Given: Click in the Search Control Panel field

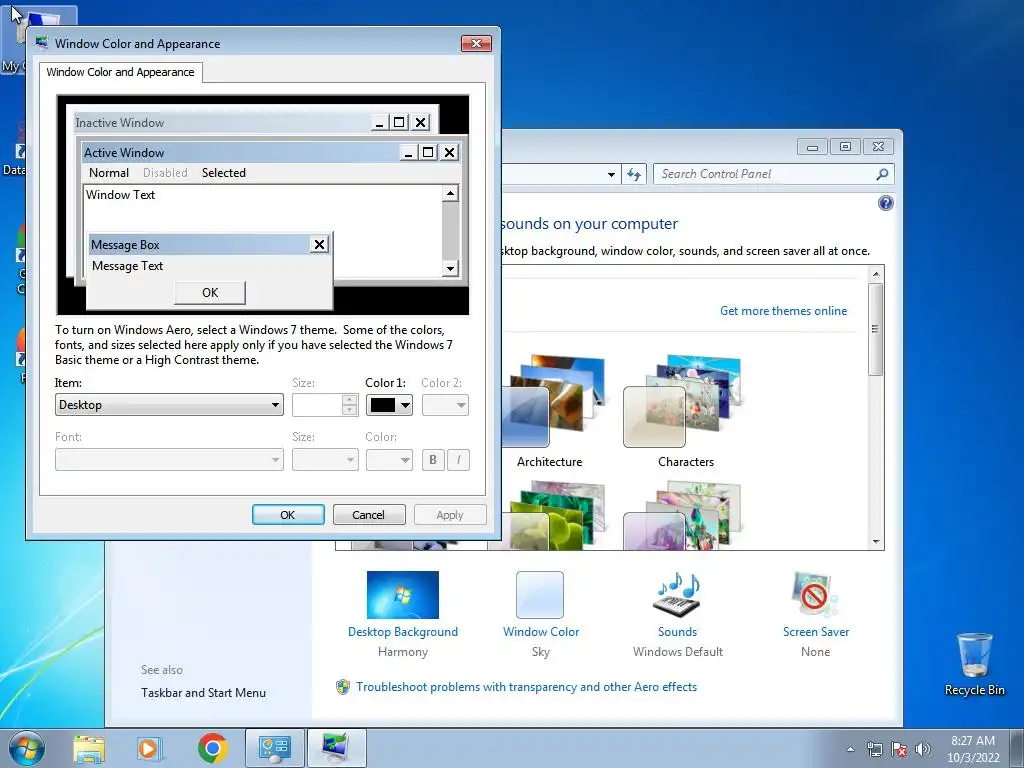Looking at the screenshot, I should point(764,174).
